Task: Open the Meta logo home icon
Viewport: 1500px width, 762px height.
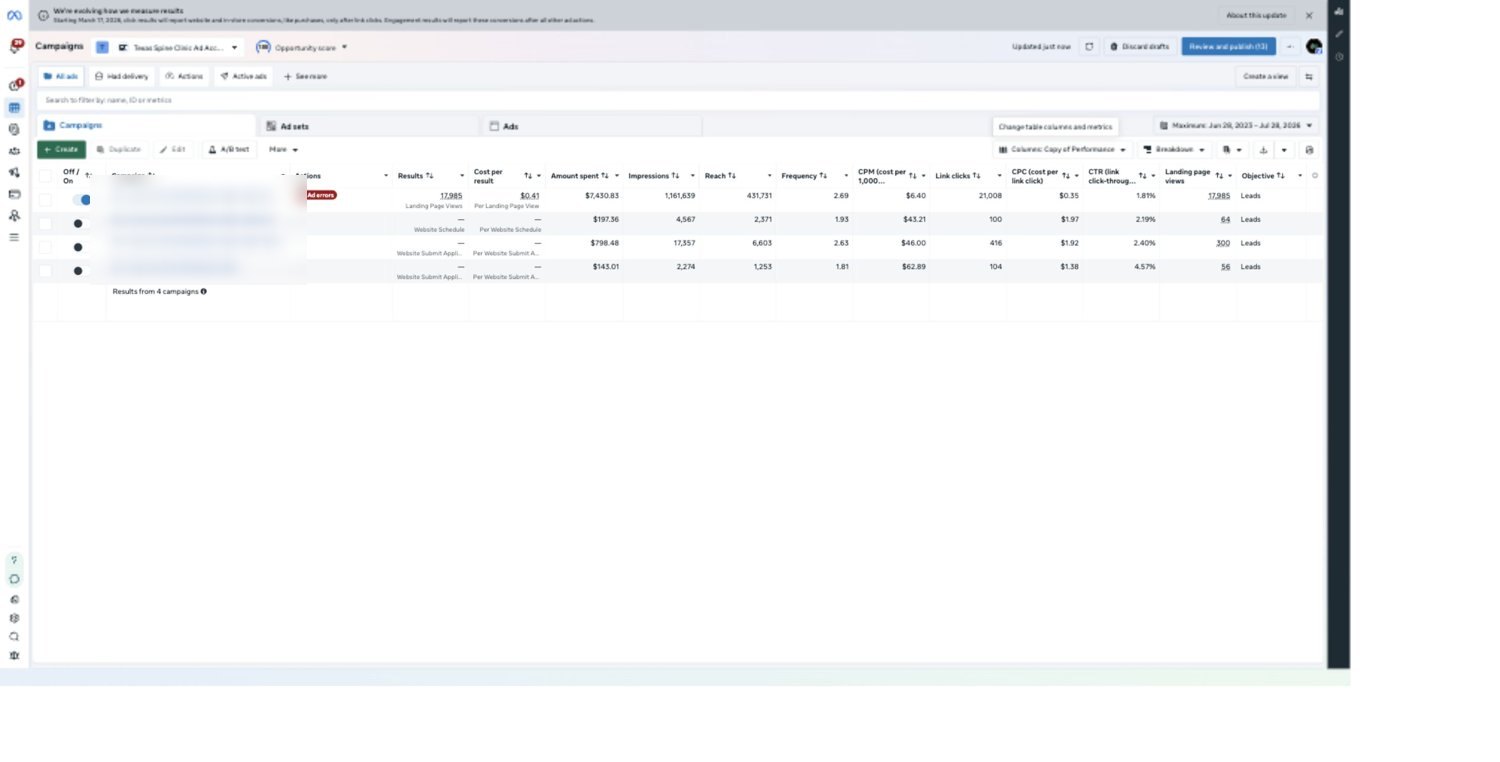Action: (x=14, y=15)
